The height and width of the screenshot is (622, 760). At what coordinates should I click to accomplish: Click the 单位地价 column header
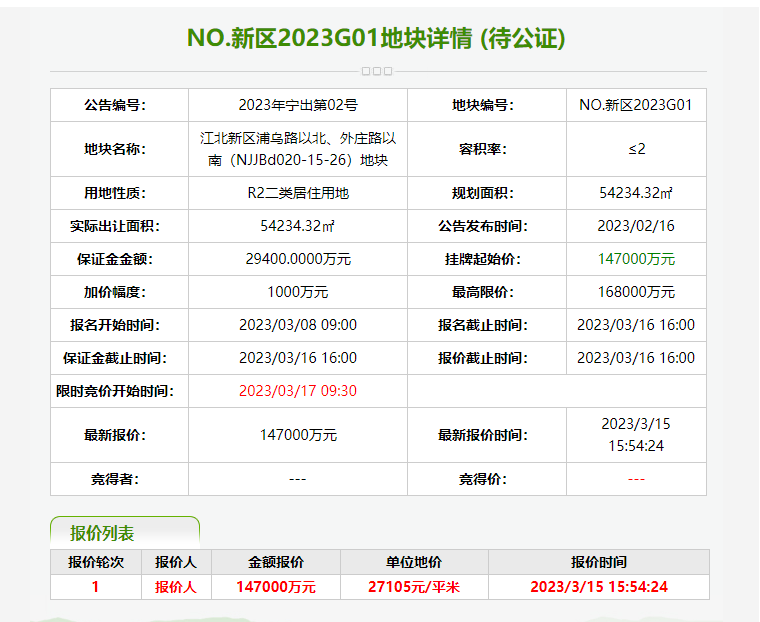click(x=413, y=562)
